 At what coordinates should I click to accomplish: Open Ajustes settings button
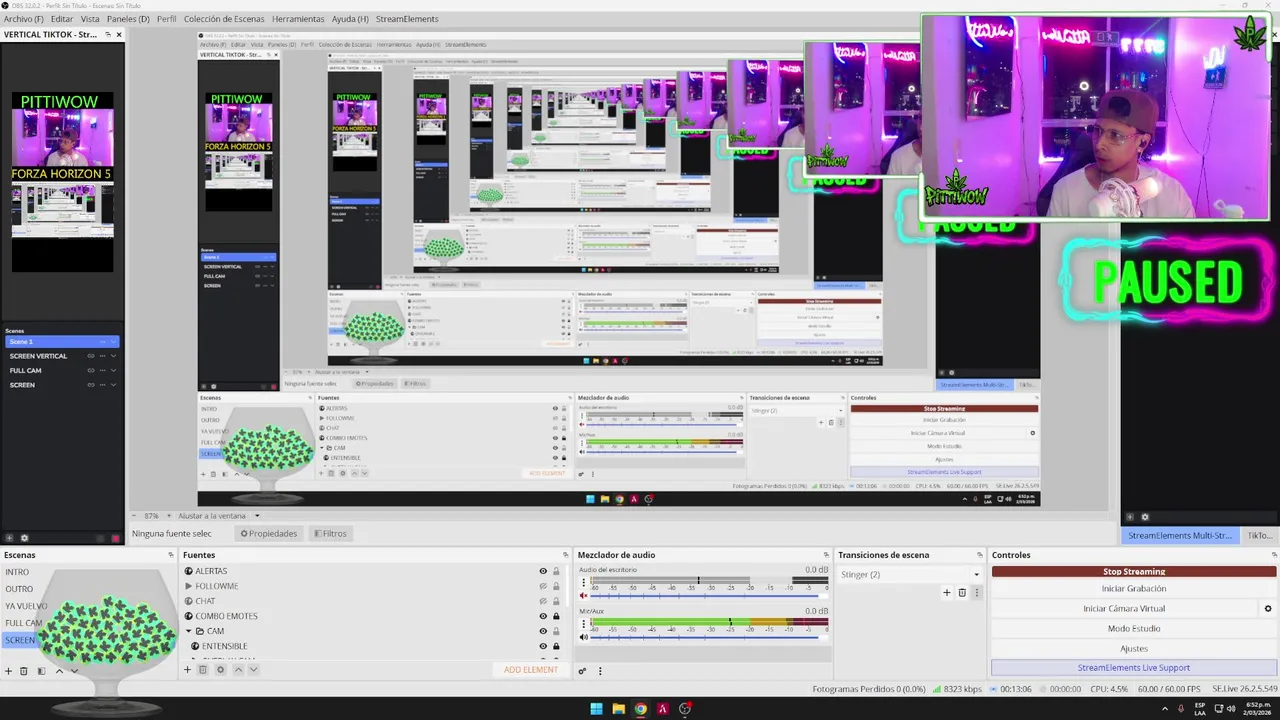(x=1134, y=648)
